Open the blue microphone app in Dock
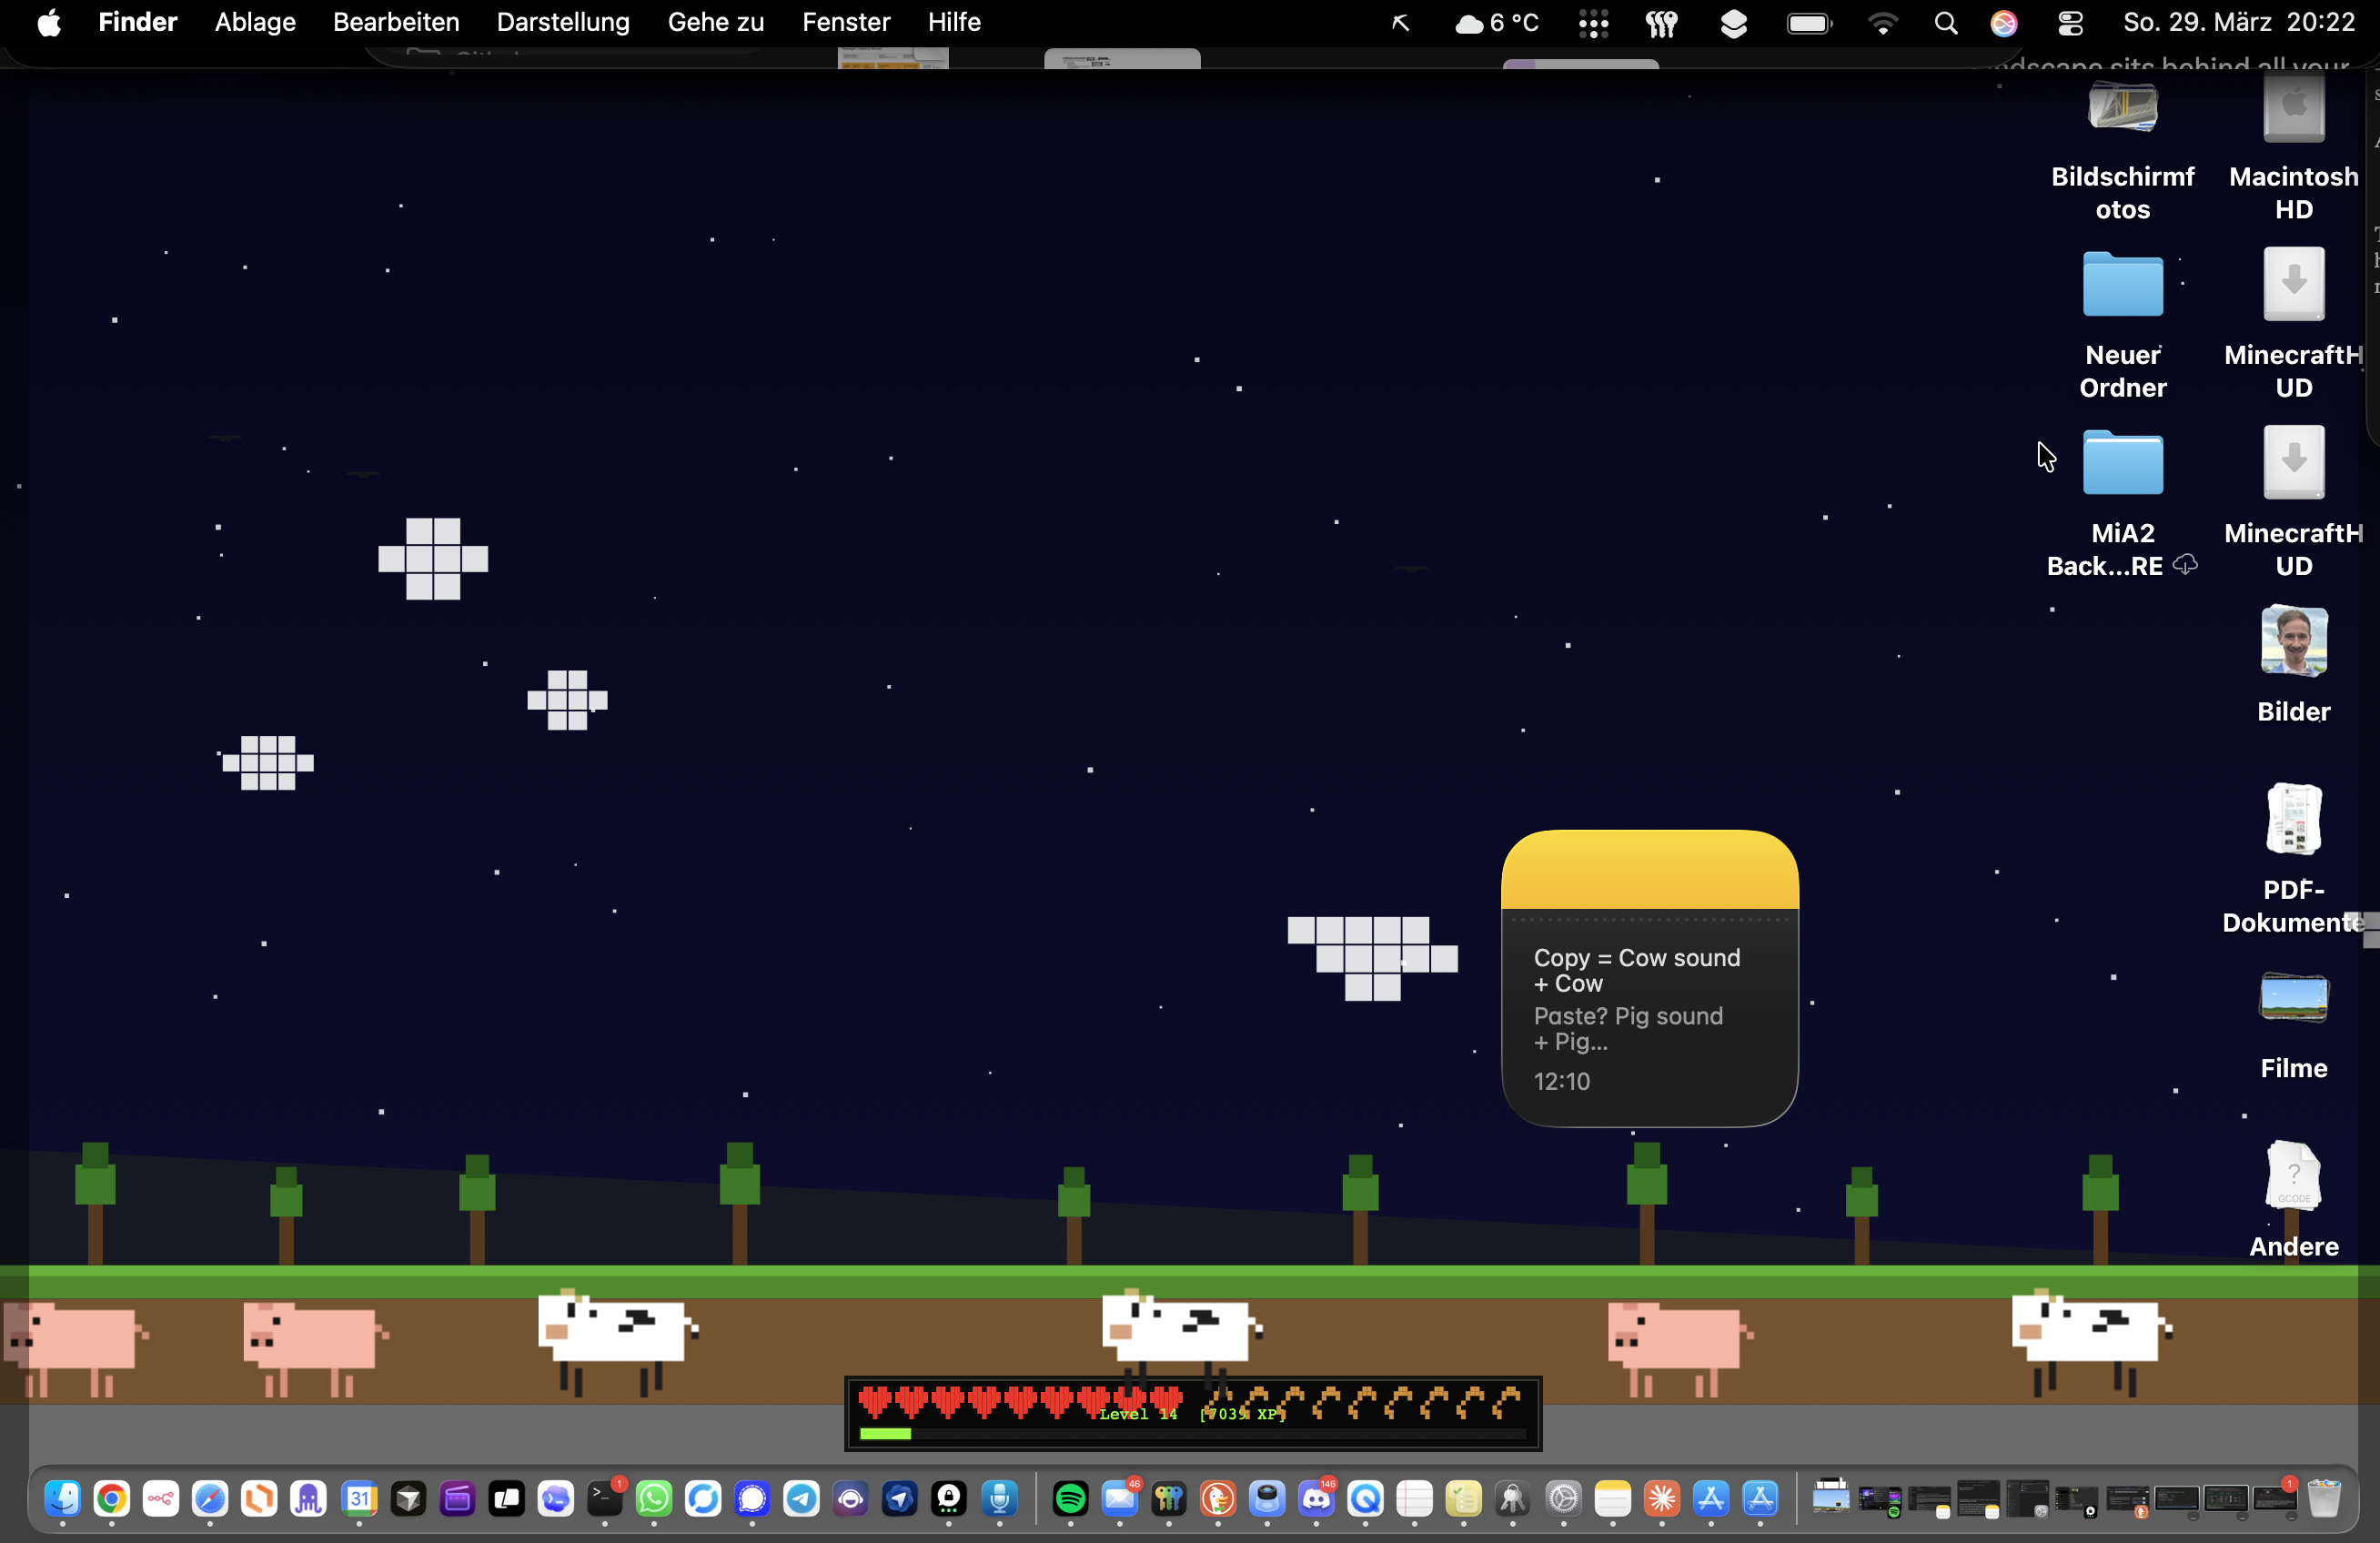 pyautogui.click(x=999, y=1498)
